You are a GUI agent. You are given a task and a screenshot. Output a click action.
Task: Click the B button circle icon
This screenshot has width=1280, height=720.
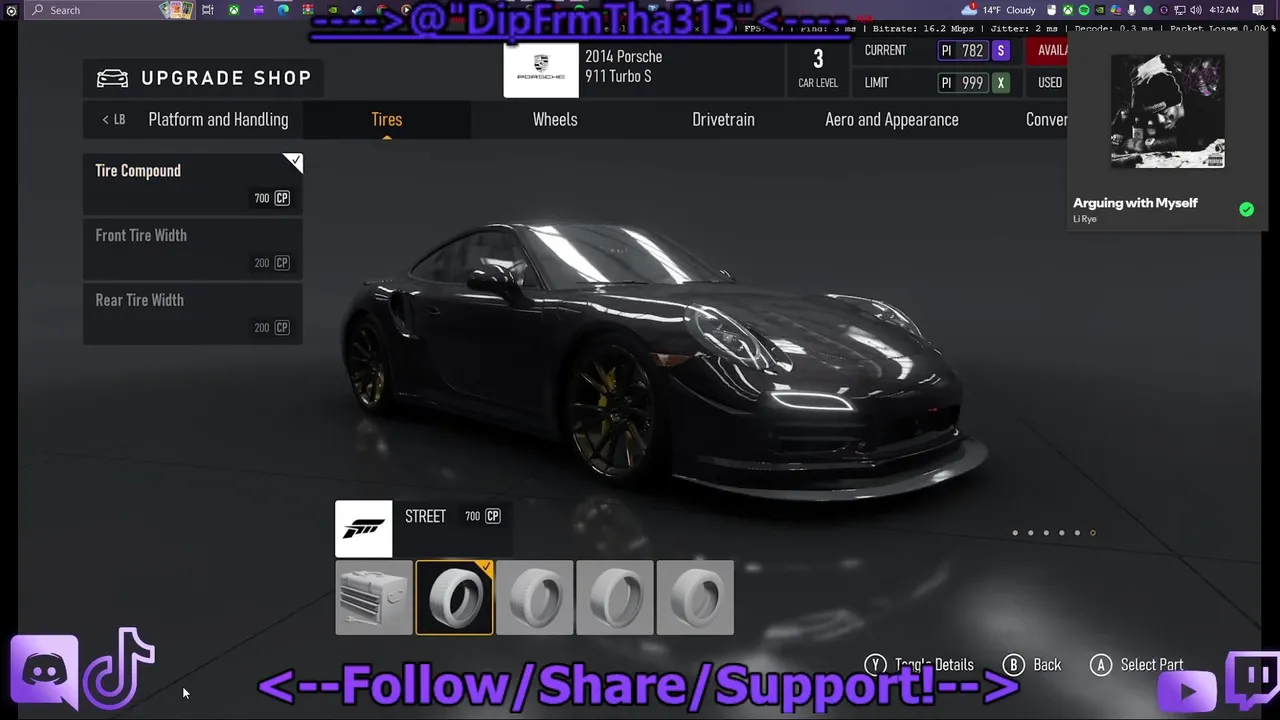tap(1014, 665)
